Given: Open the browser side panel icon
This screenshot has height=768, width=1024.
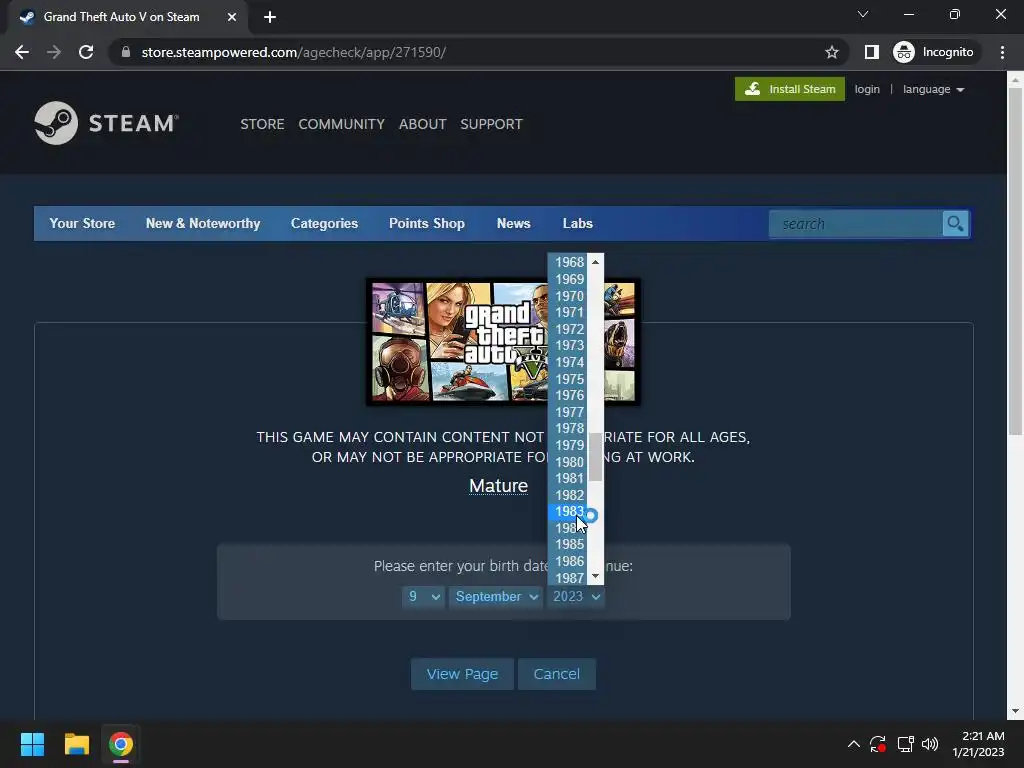Looking at the screenshot, I should (871, 52).
